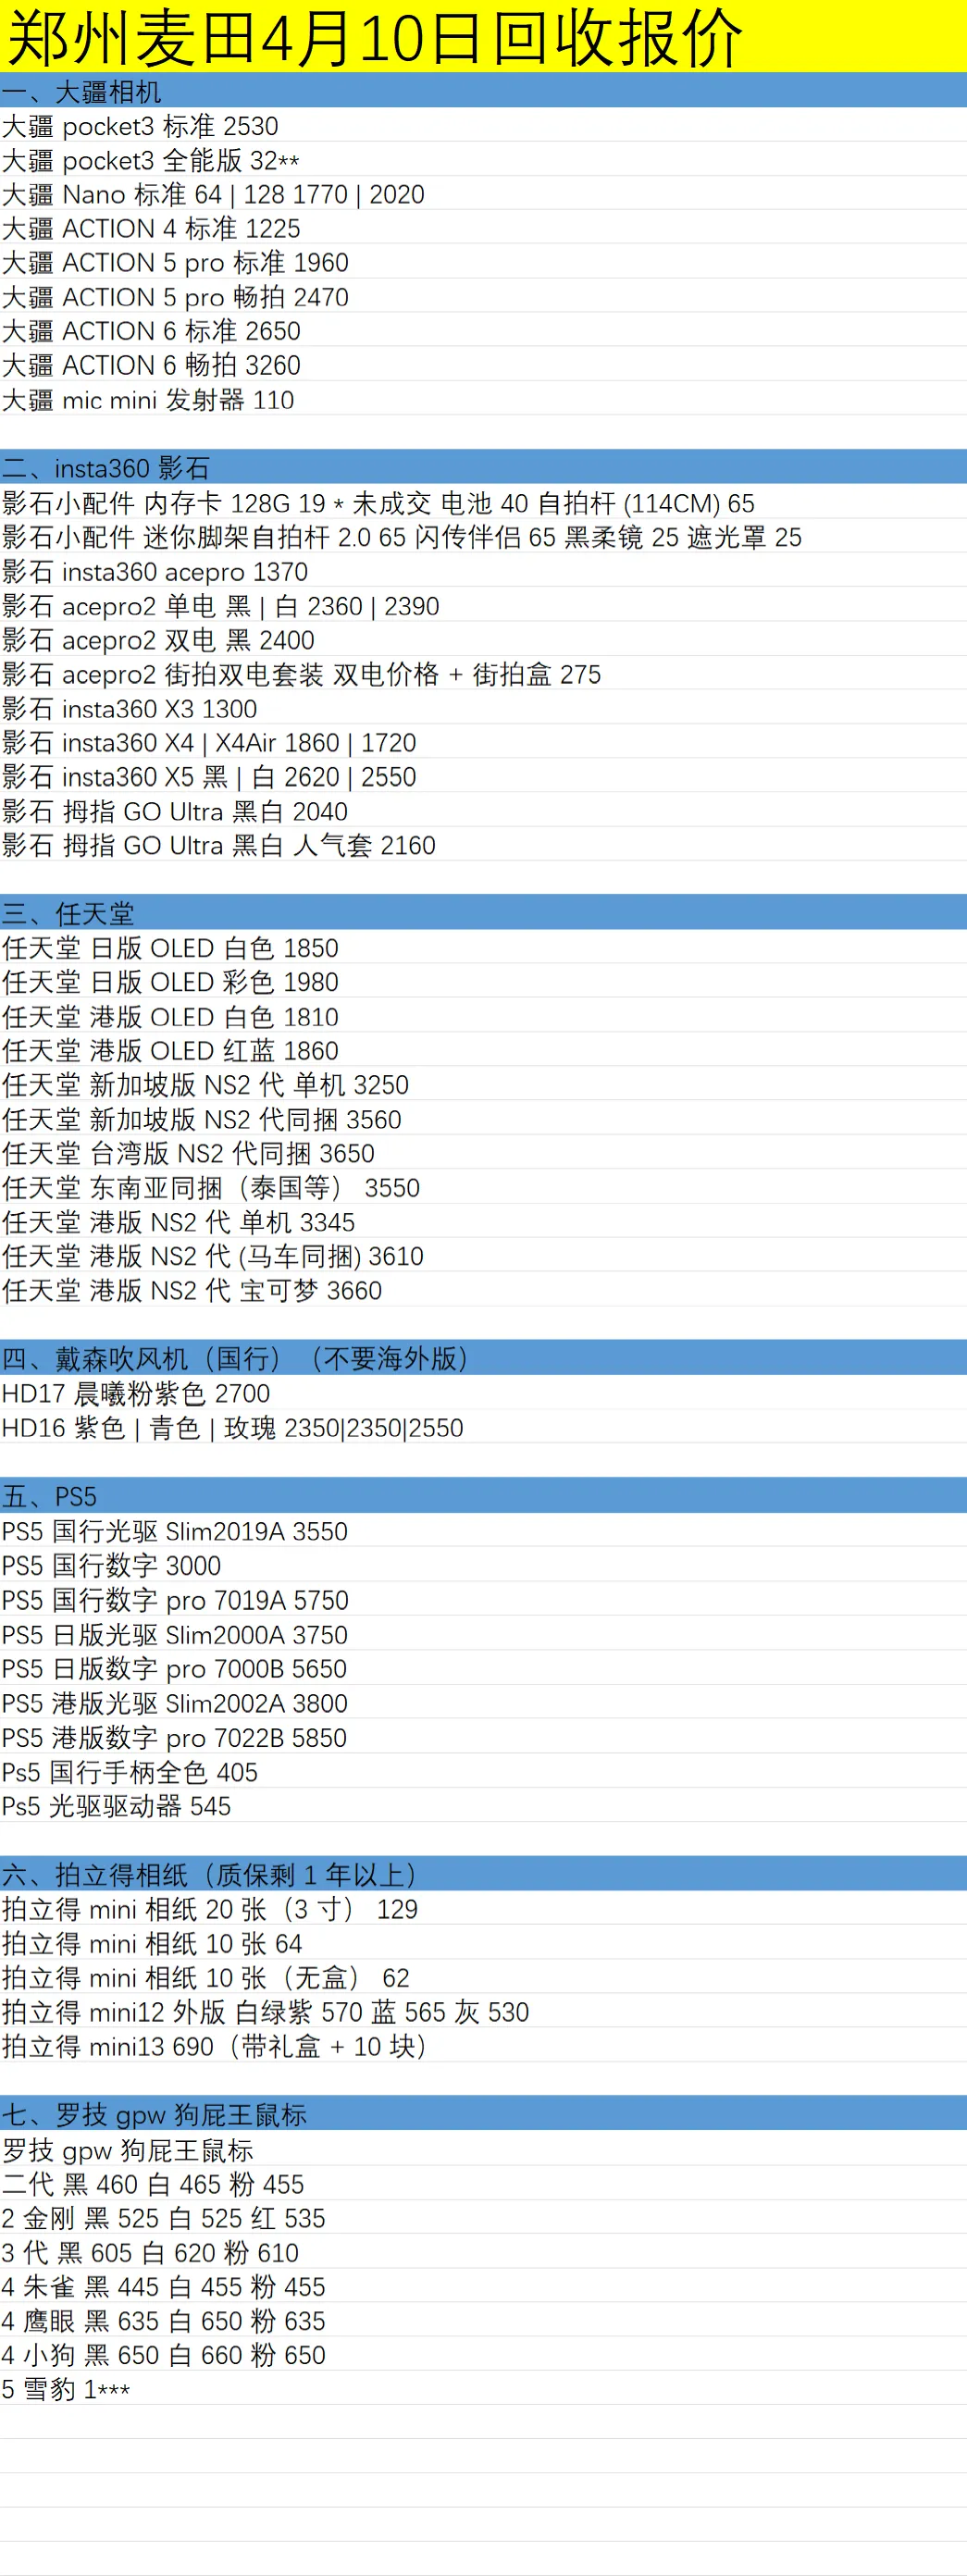This screenshot has width=967, height=2576.
Task: Click section header 三、任天堂
Action: coord(483,914)
